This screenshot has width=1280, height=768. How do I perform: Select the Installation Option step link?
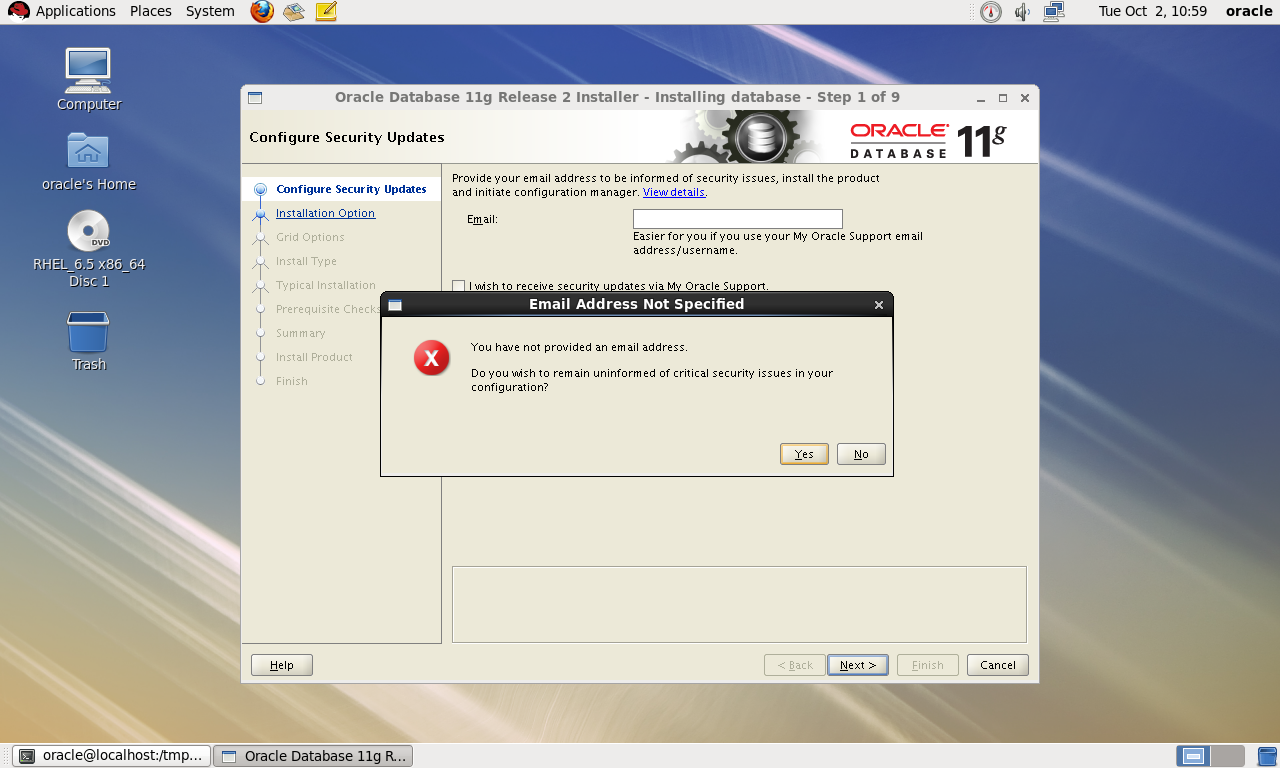coord(325,213)
